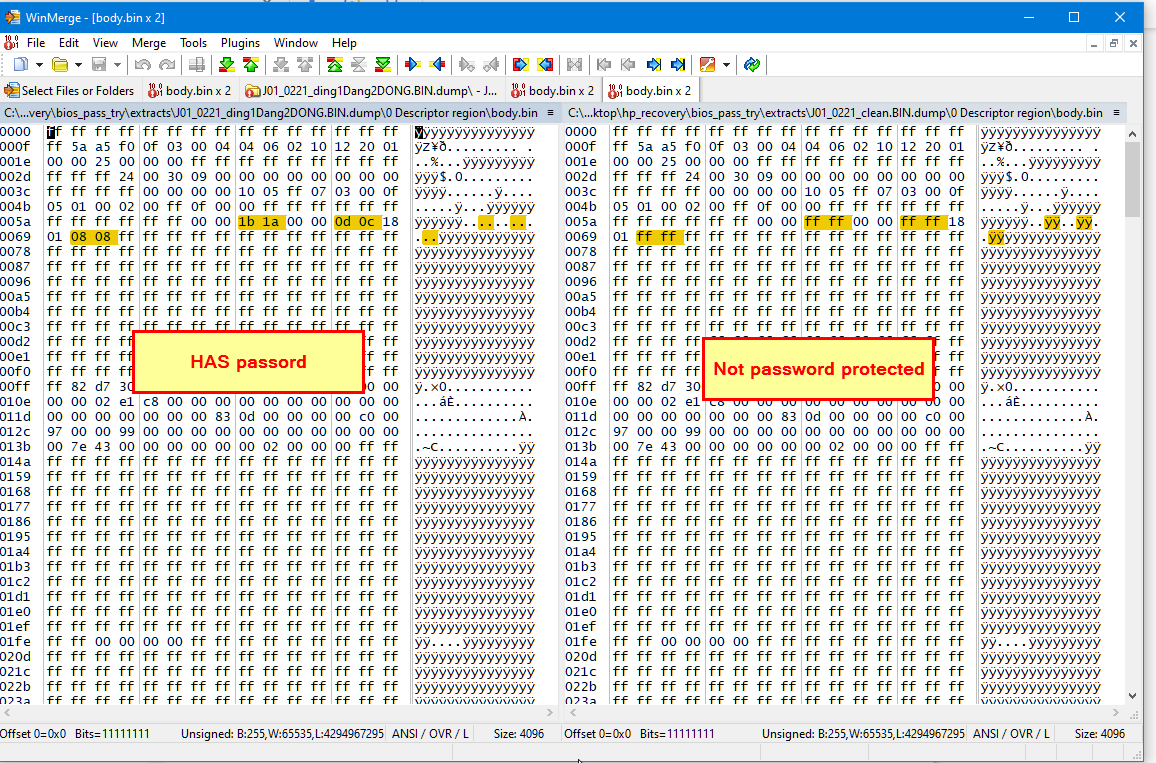
Task: Open the Options wrench icon
Action: (x=708, y=65)
